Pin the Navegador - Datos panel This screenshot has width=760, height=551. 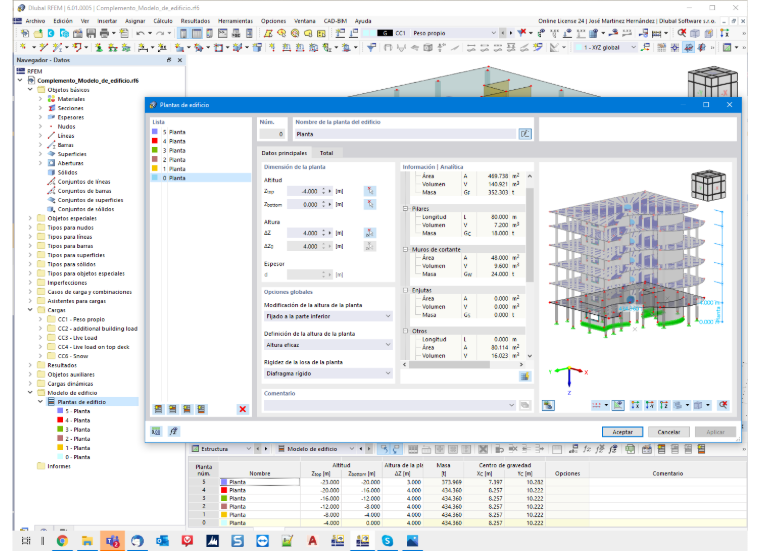(169, 60)
